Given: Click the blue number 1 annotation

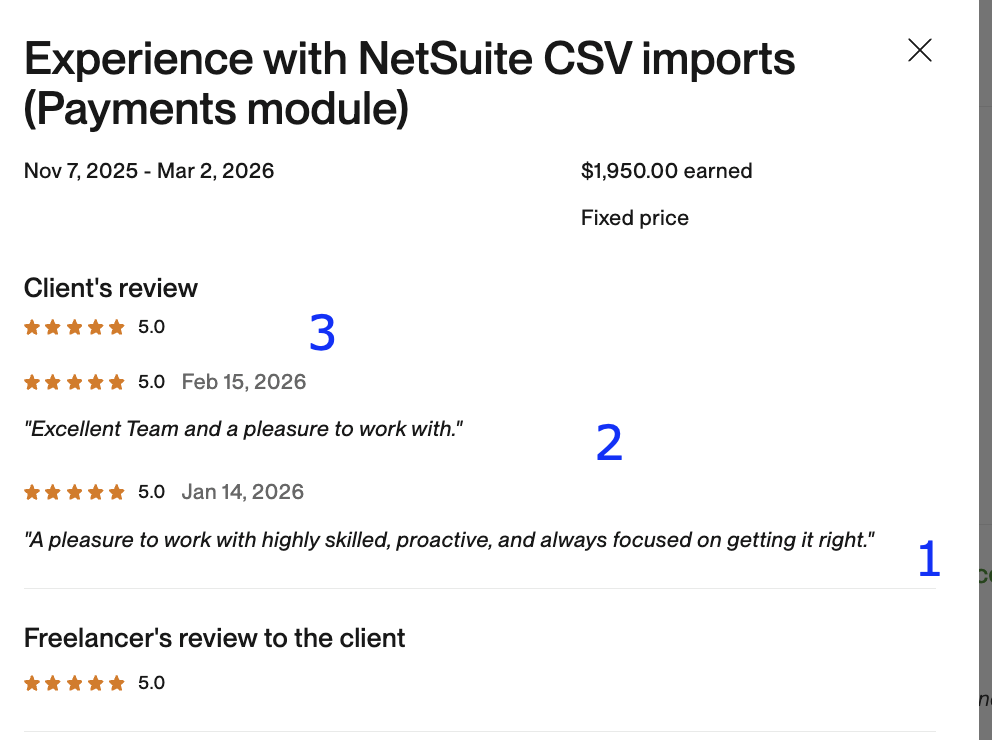Looking at the screenshot, I should [x=929, y=559].
